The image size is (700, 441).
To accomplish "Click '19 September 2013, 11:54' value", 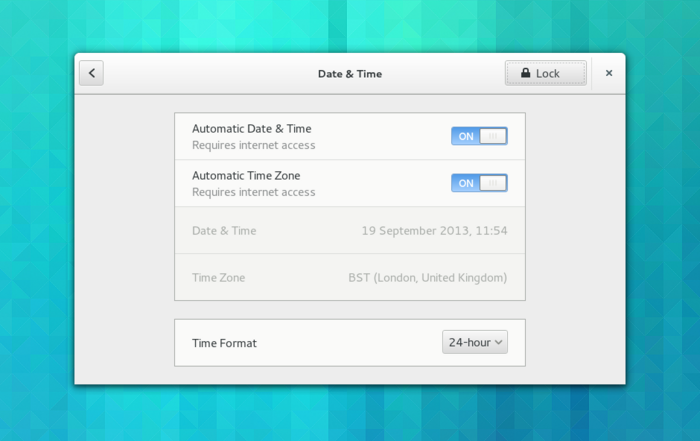I will [434, 231].
